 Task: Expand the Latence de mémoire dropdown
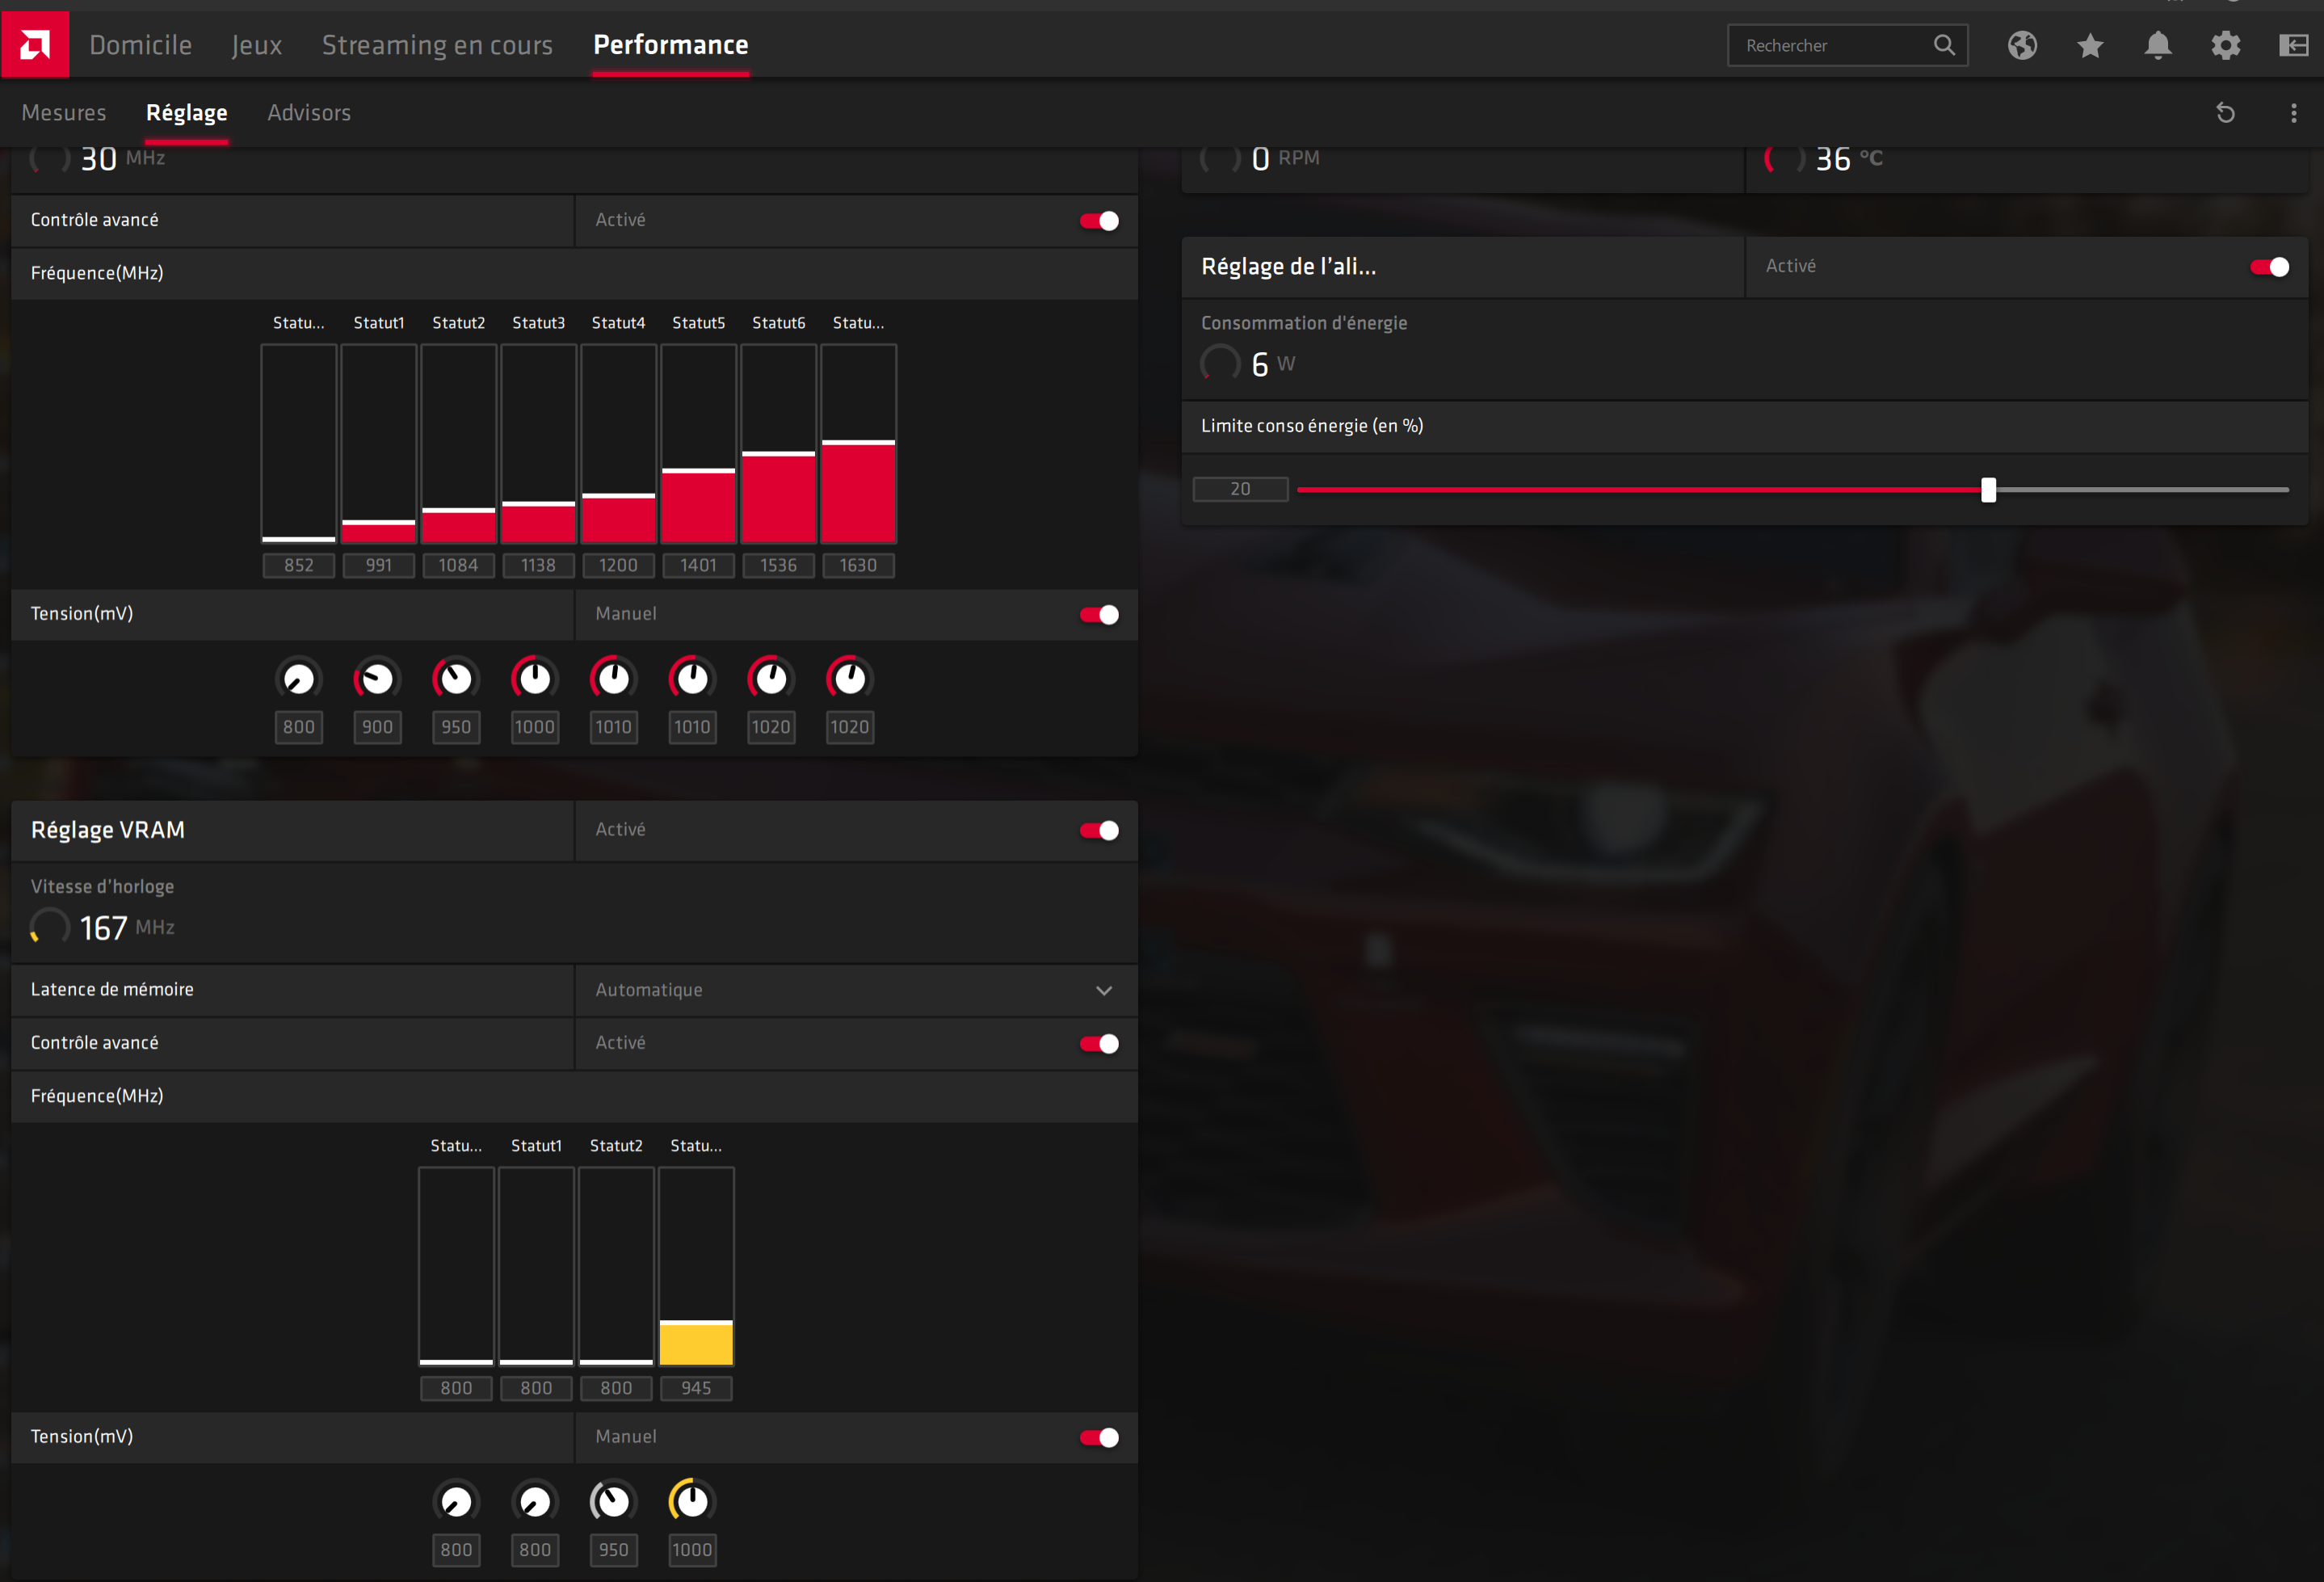point(1103,990)
